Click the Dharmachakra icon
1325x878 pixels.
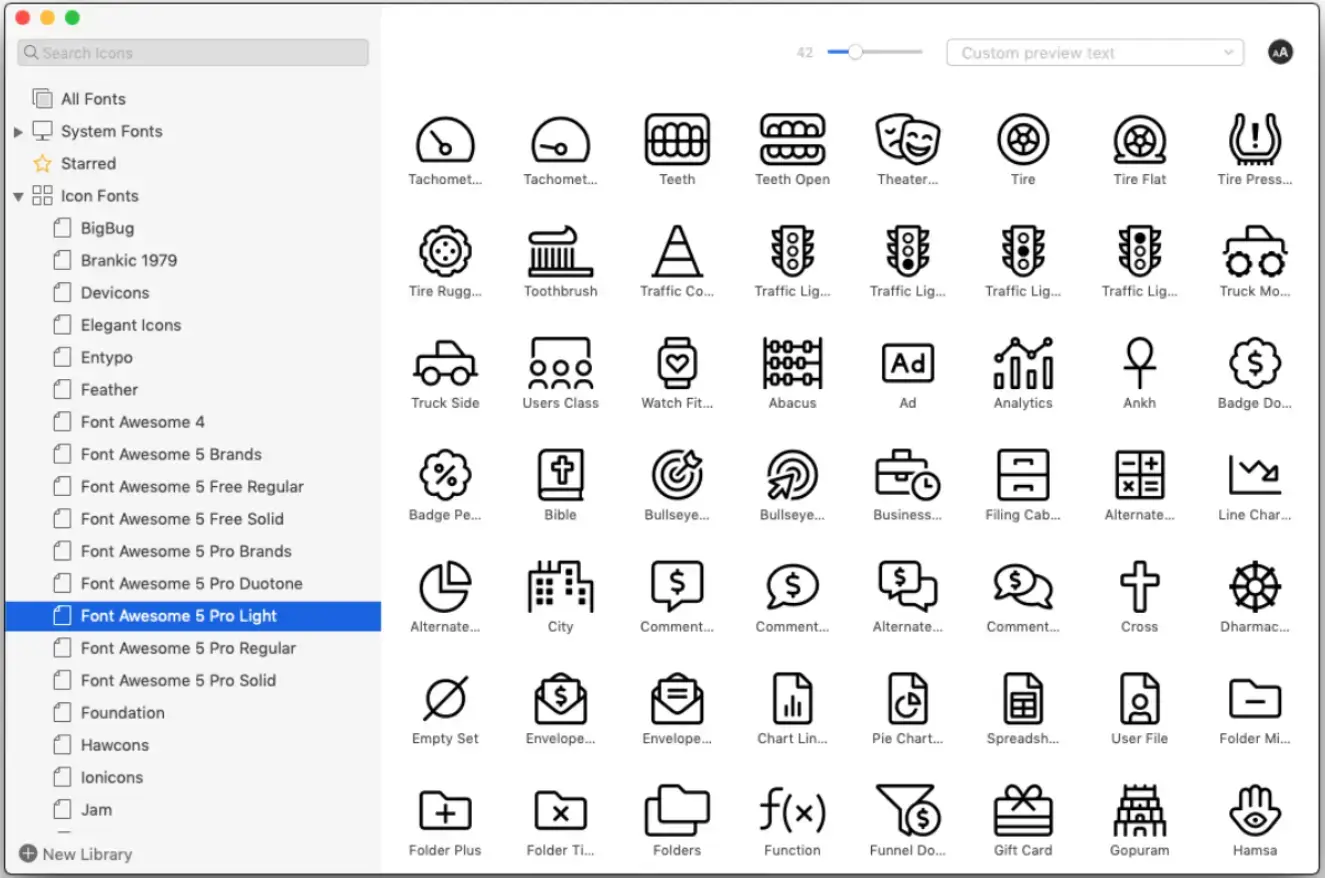point(1254,587)
